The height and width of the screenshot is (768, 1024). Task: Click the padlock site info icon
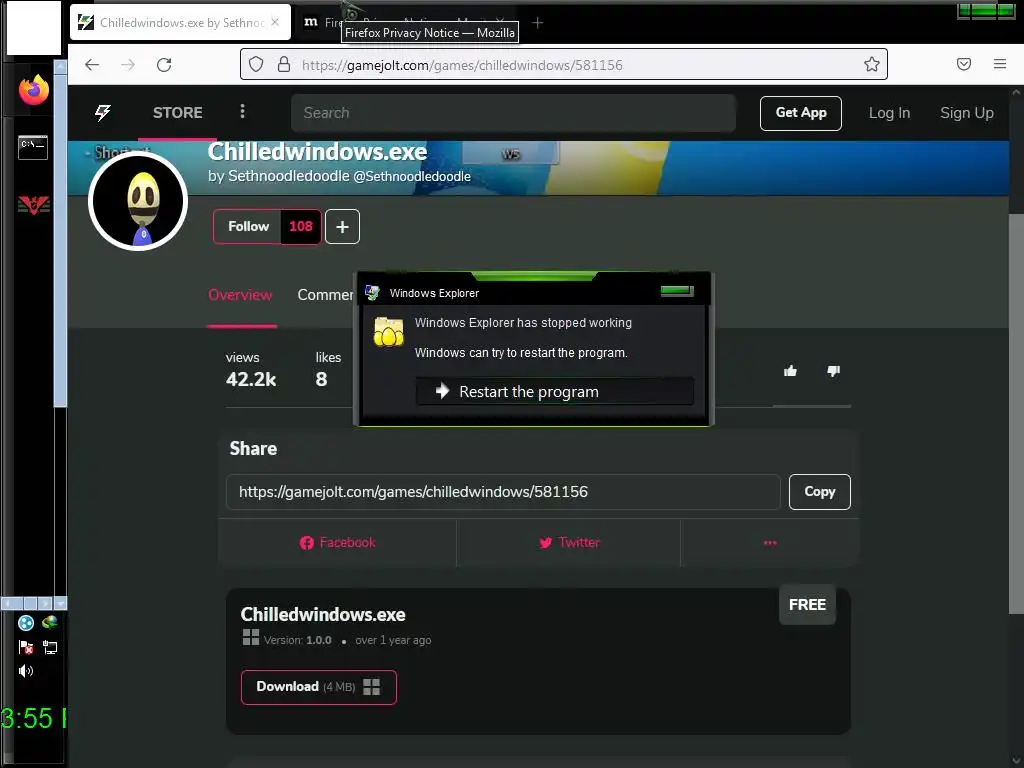(x=283, y=64)
